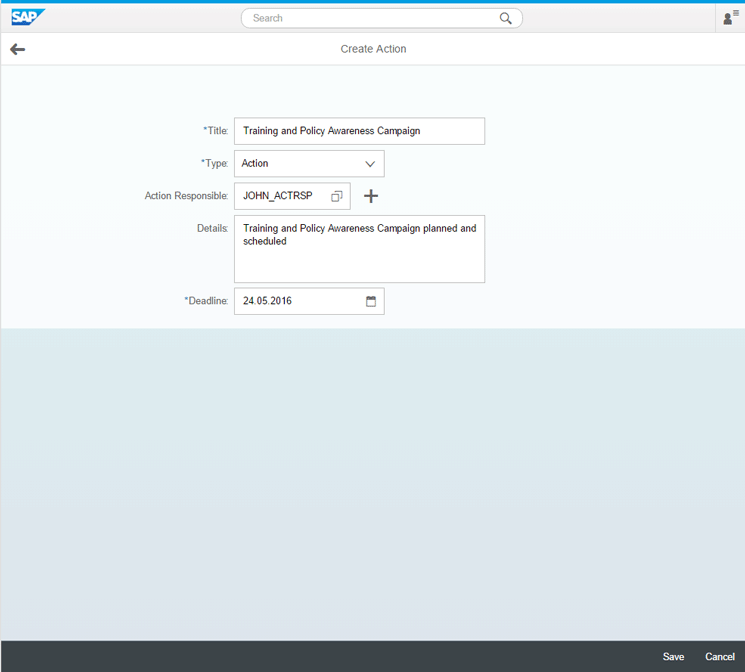Click the Action Responsible input field

tap(292, 196)
